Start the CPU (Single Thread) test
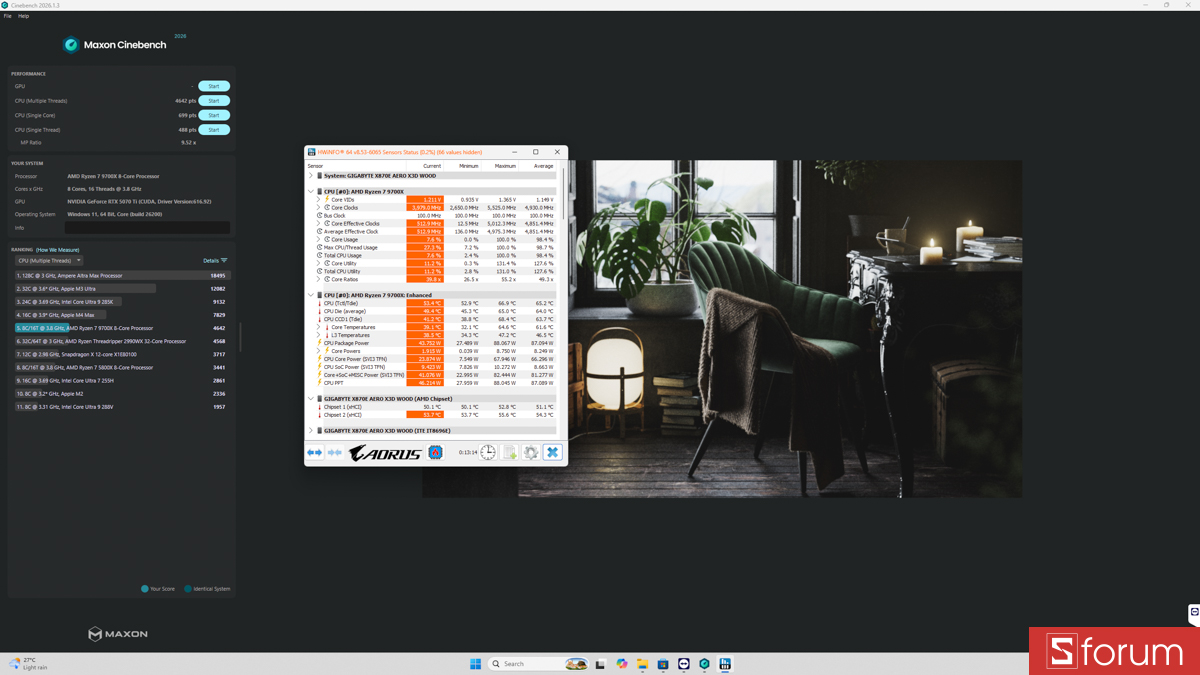Viewport: 1200px width, 675px height. (214, 130)
